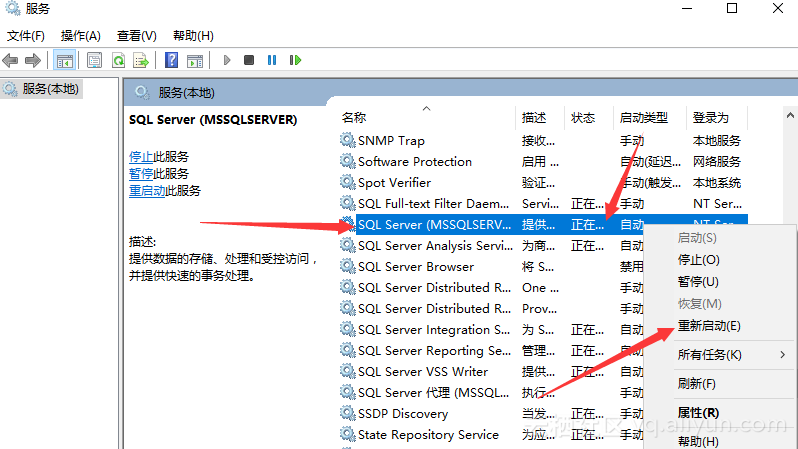Click gear icon of Spot Verifier row
This screenshot has width=798, height=449.
click(x=348, y=182)
